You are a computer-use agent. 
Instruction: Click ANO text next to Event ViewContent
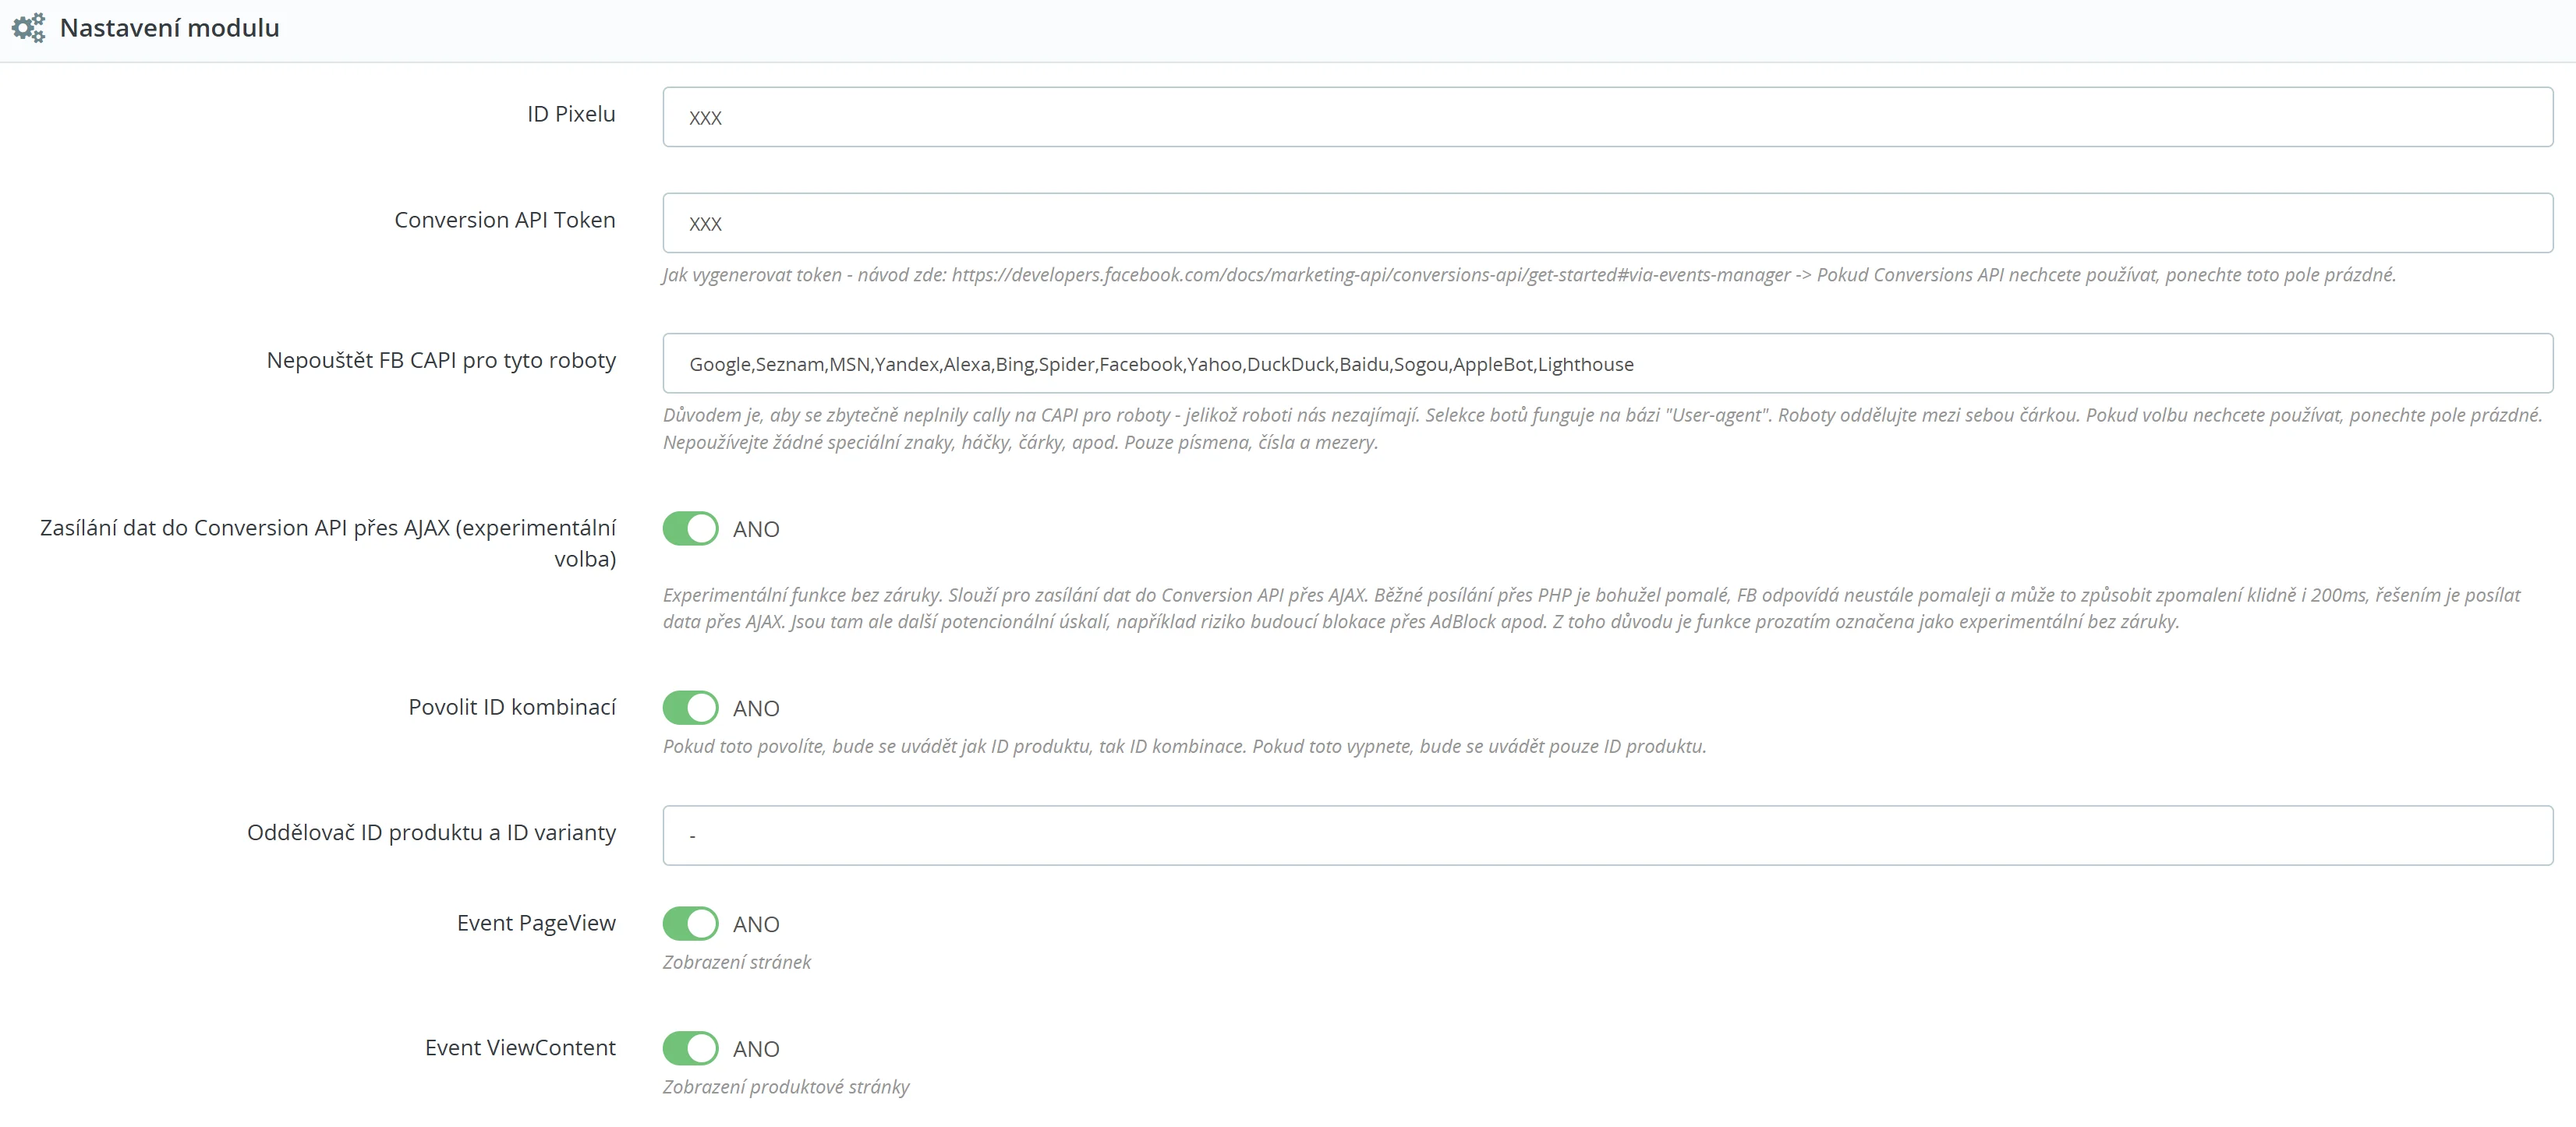tap(756, 1050)
